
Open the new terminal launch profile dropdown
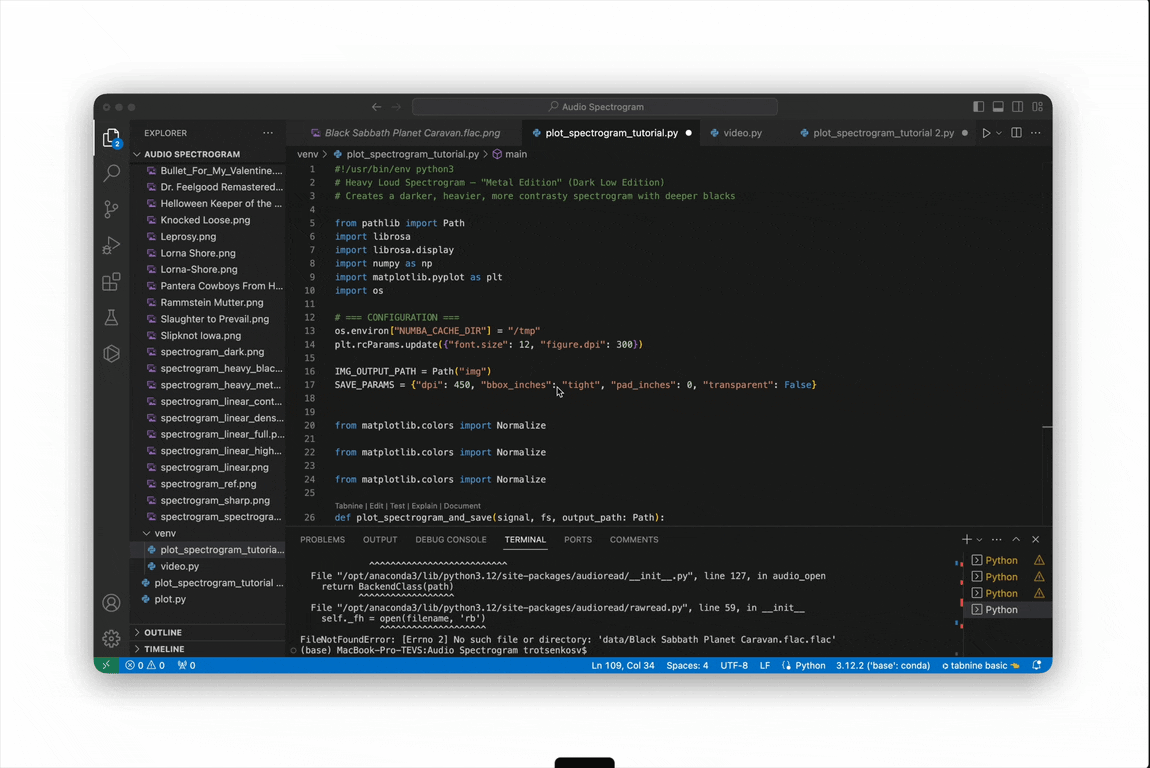pos(980,540)
